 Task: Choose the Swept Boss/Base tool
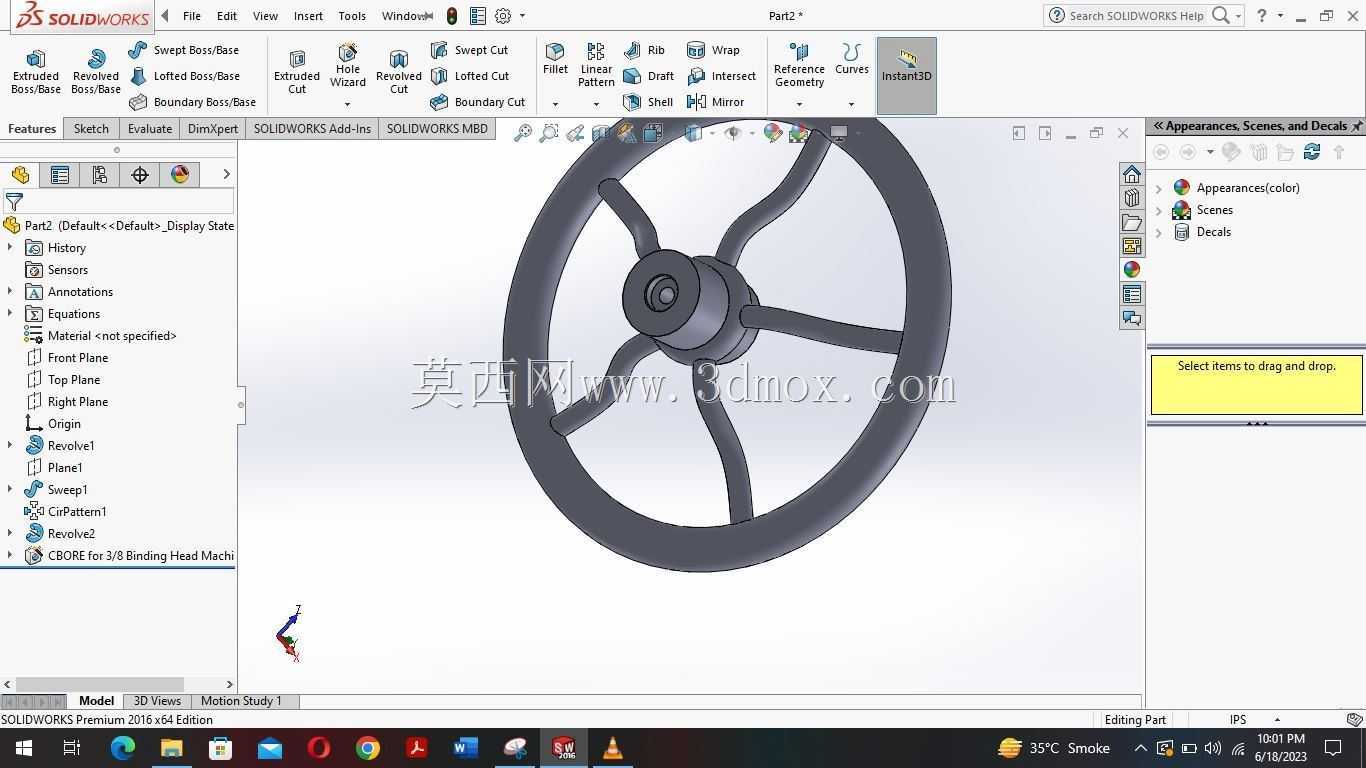coord(184,50)
